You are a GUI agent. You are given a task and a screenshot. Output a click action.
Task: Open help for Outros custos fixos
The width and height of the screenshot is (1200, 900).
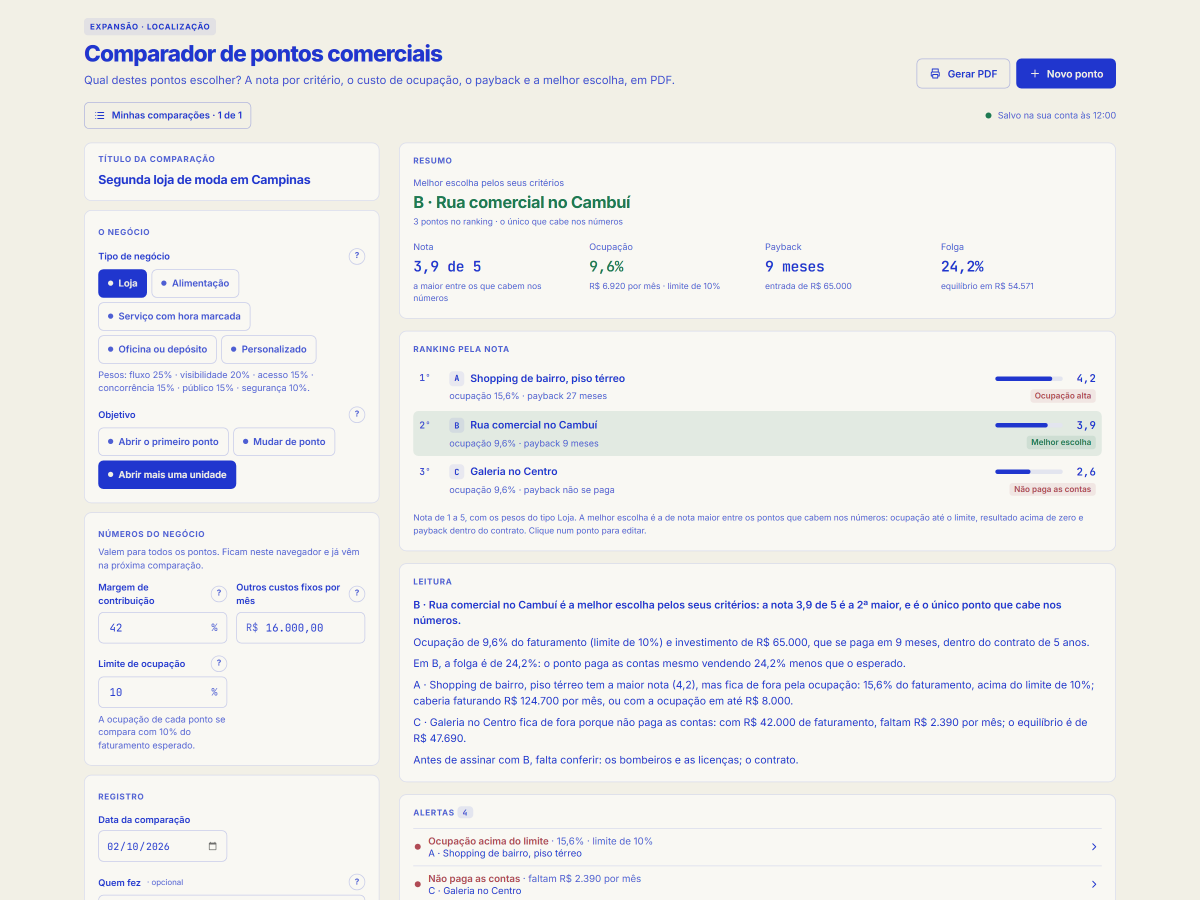(x=357, y=594)
